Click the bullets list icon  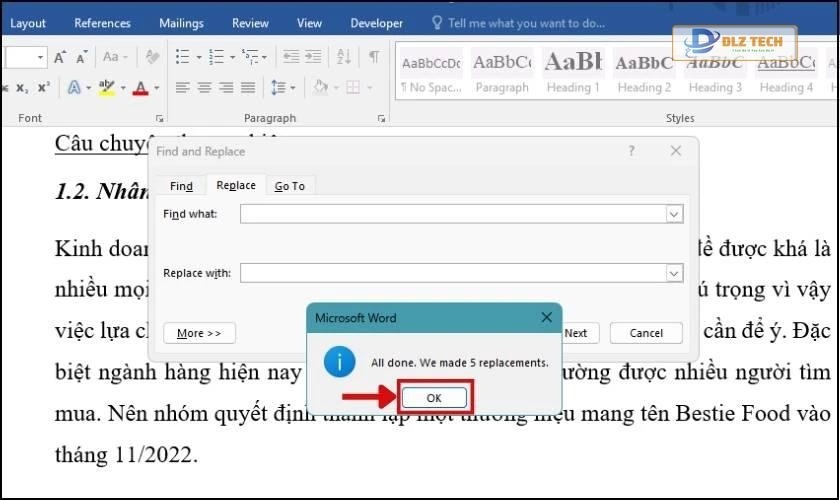(182, 57)
